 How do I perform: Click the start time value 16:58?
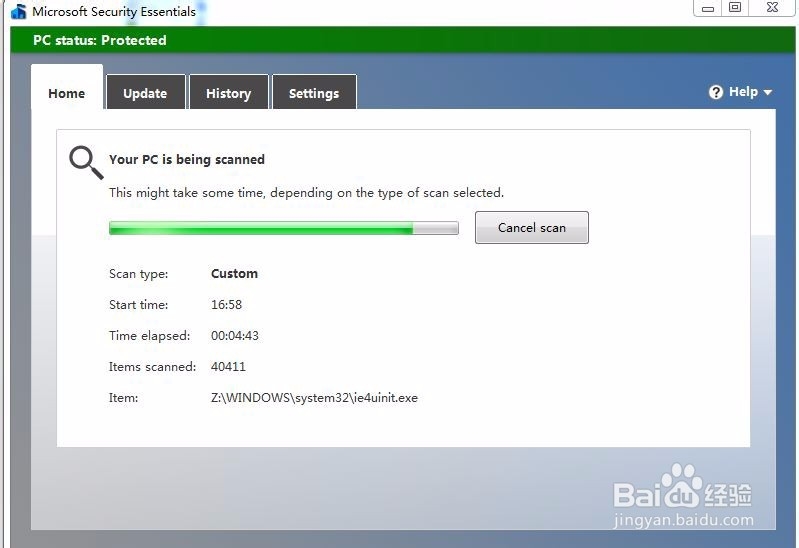click(x=226, y=305)
